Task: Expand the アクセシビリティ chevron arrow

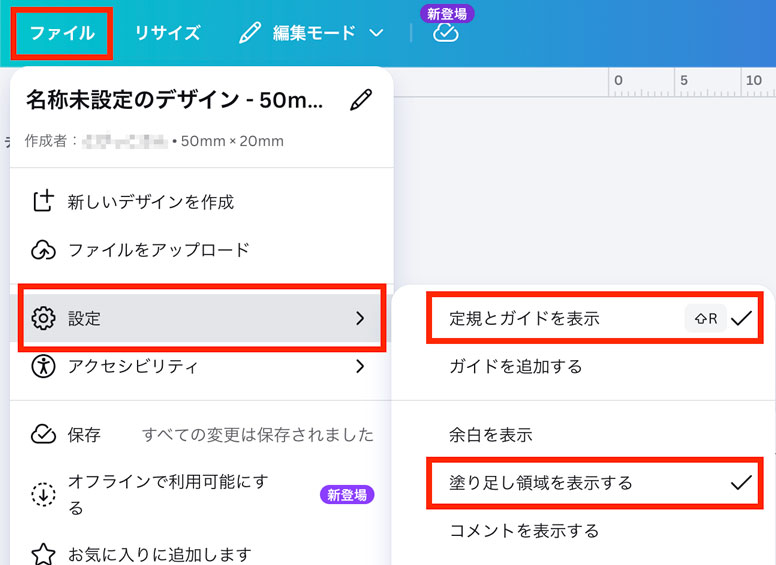Action: click(x=360, y=366)
